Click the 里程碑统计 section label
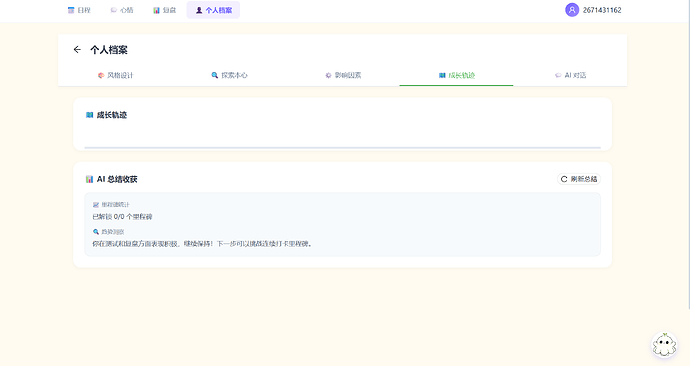 coord(115,205)
